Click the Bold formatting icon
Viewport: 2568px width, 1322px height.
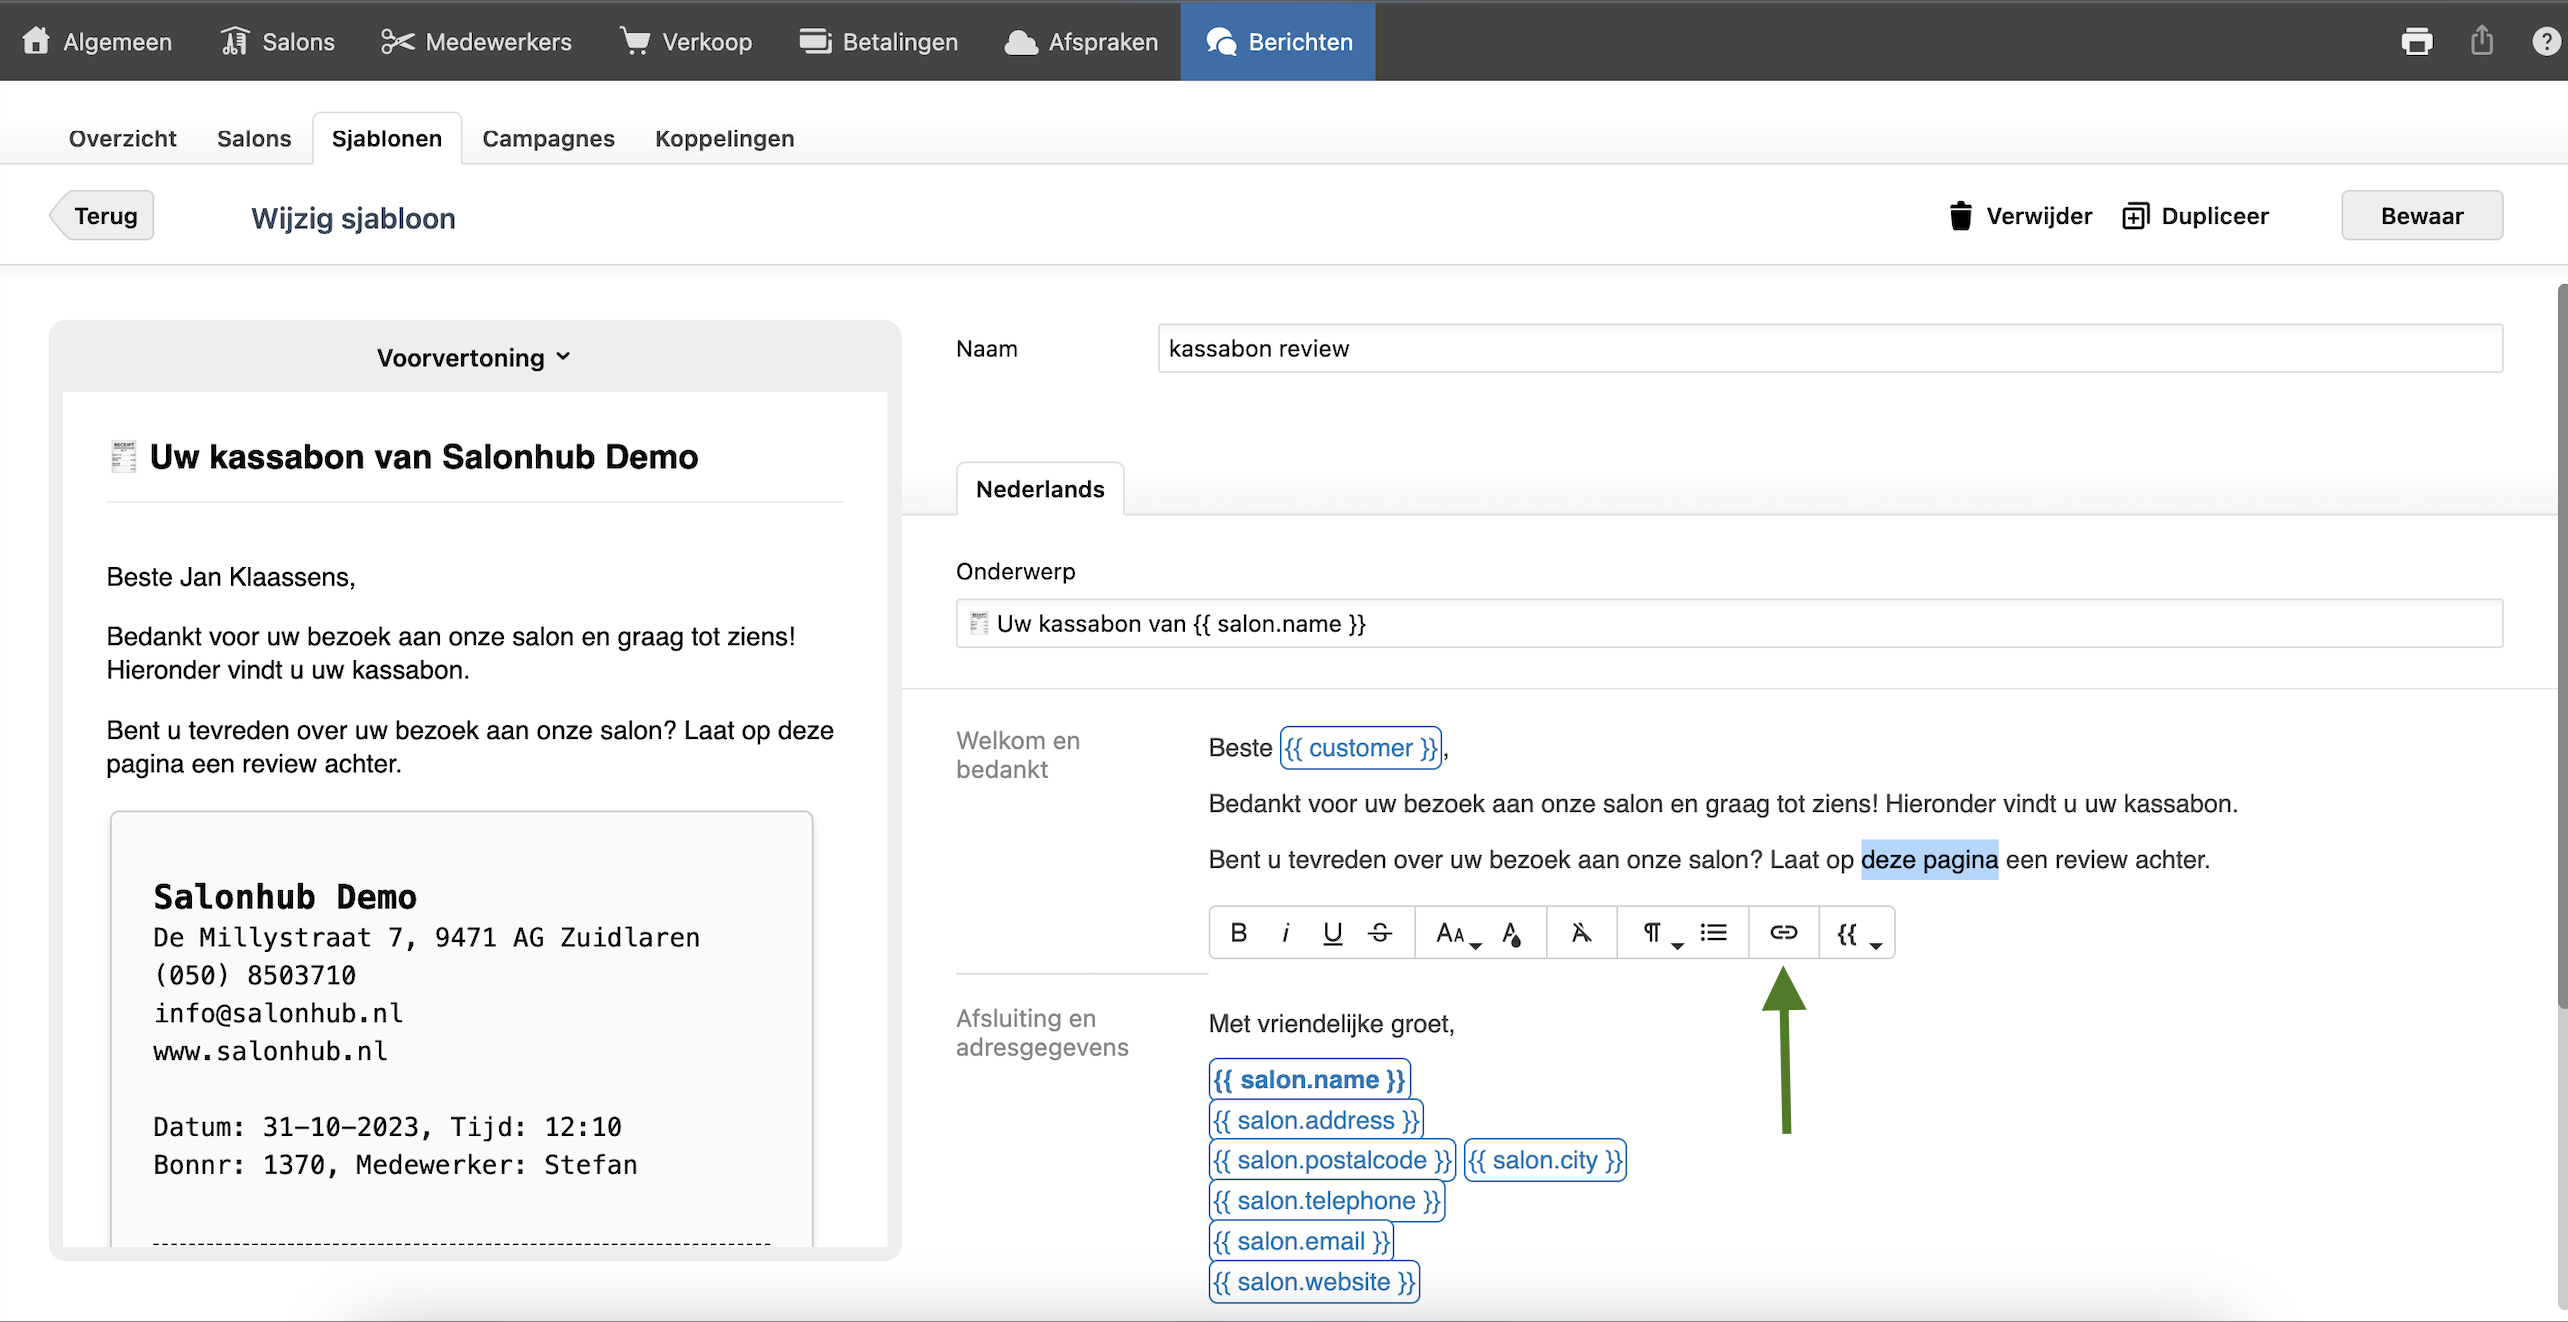coord(1238,933)
